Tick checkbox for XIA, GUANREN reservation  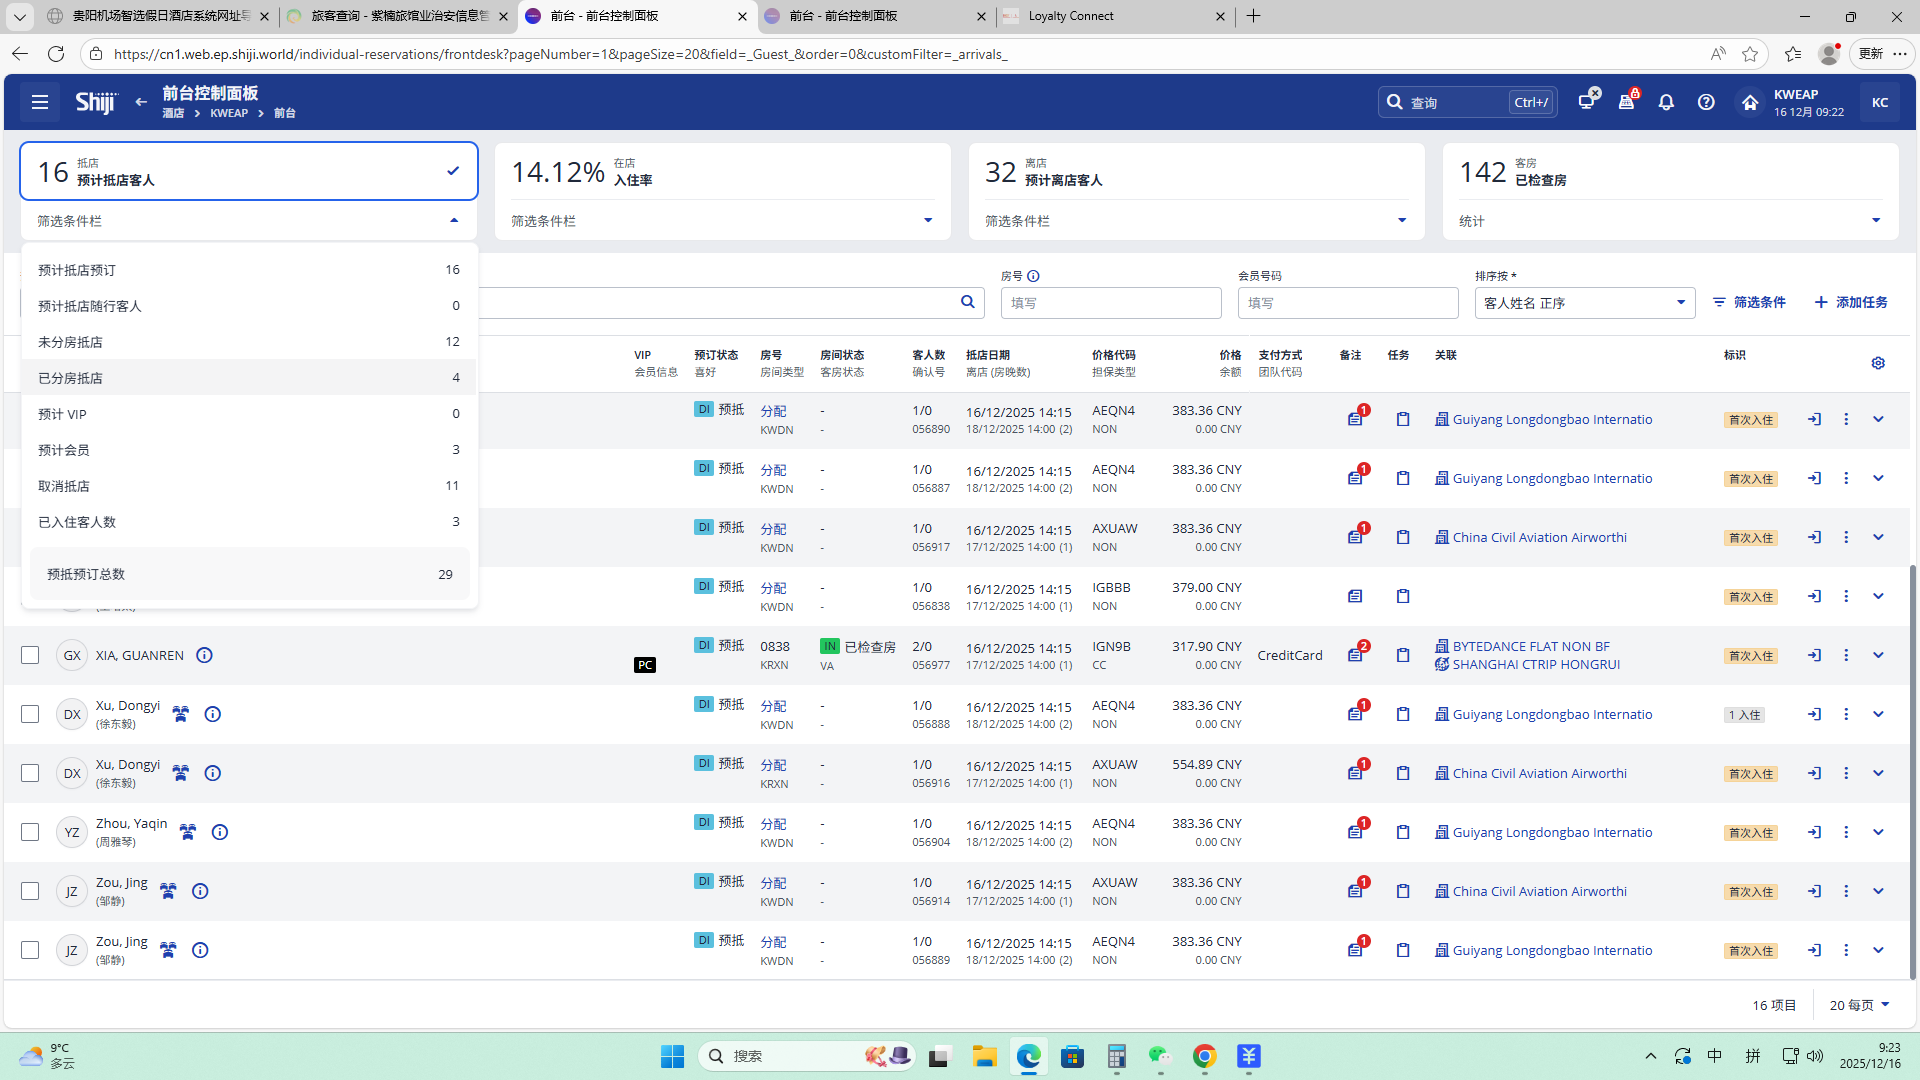tap(30, 655)
